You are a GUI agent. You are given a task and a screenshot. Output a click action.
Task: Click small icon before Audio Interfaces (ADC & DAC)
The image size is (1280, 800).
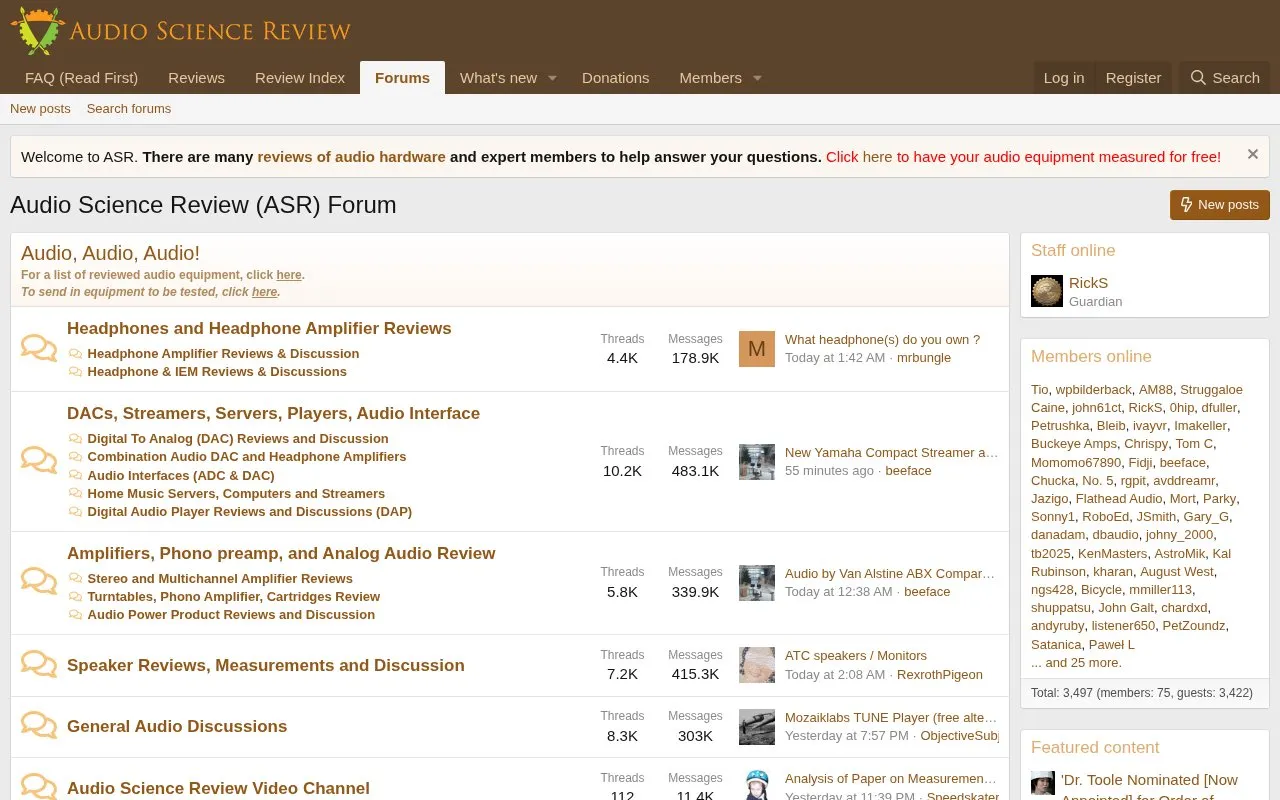[x=76, y=476]
